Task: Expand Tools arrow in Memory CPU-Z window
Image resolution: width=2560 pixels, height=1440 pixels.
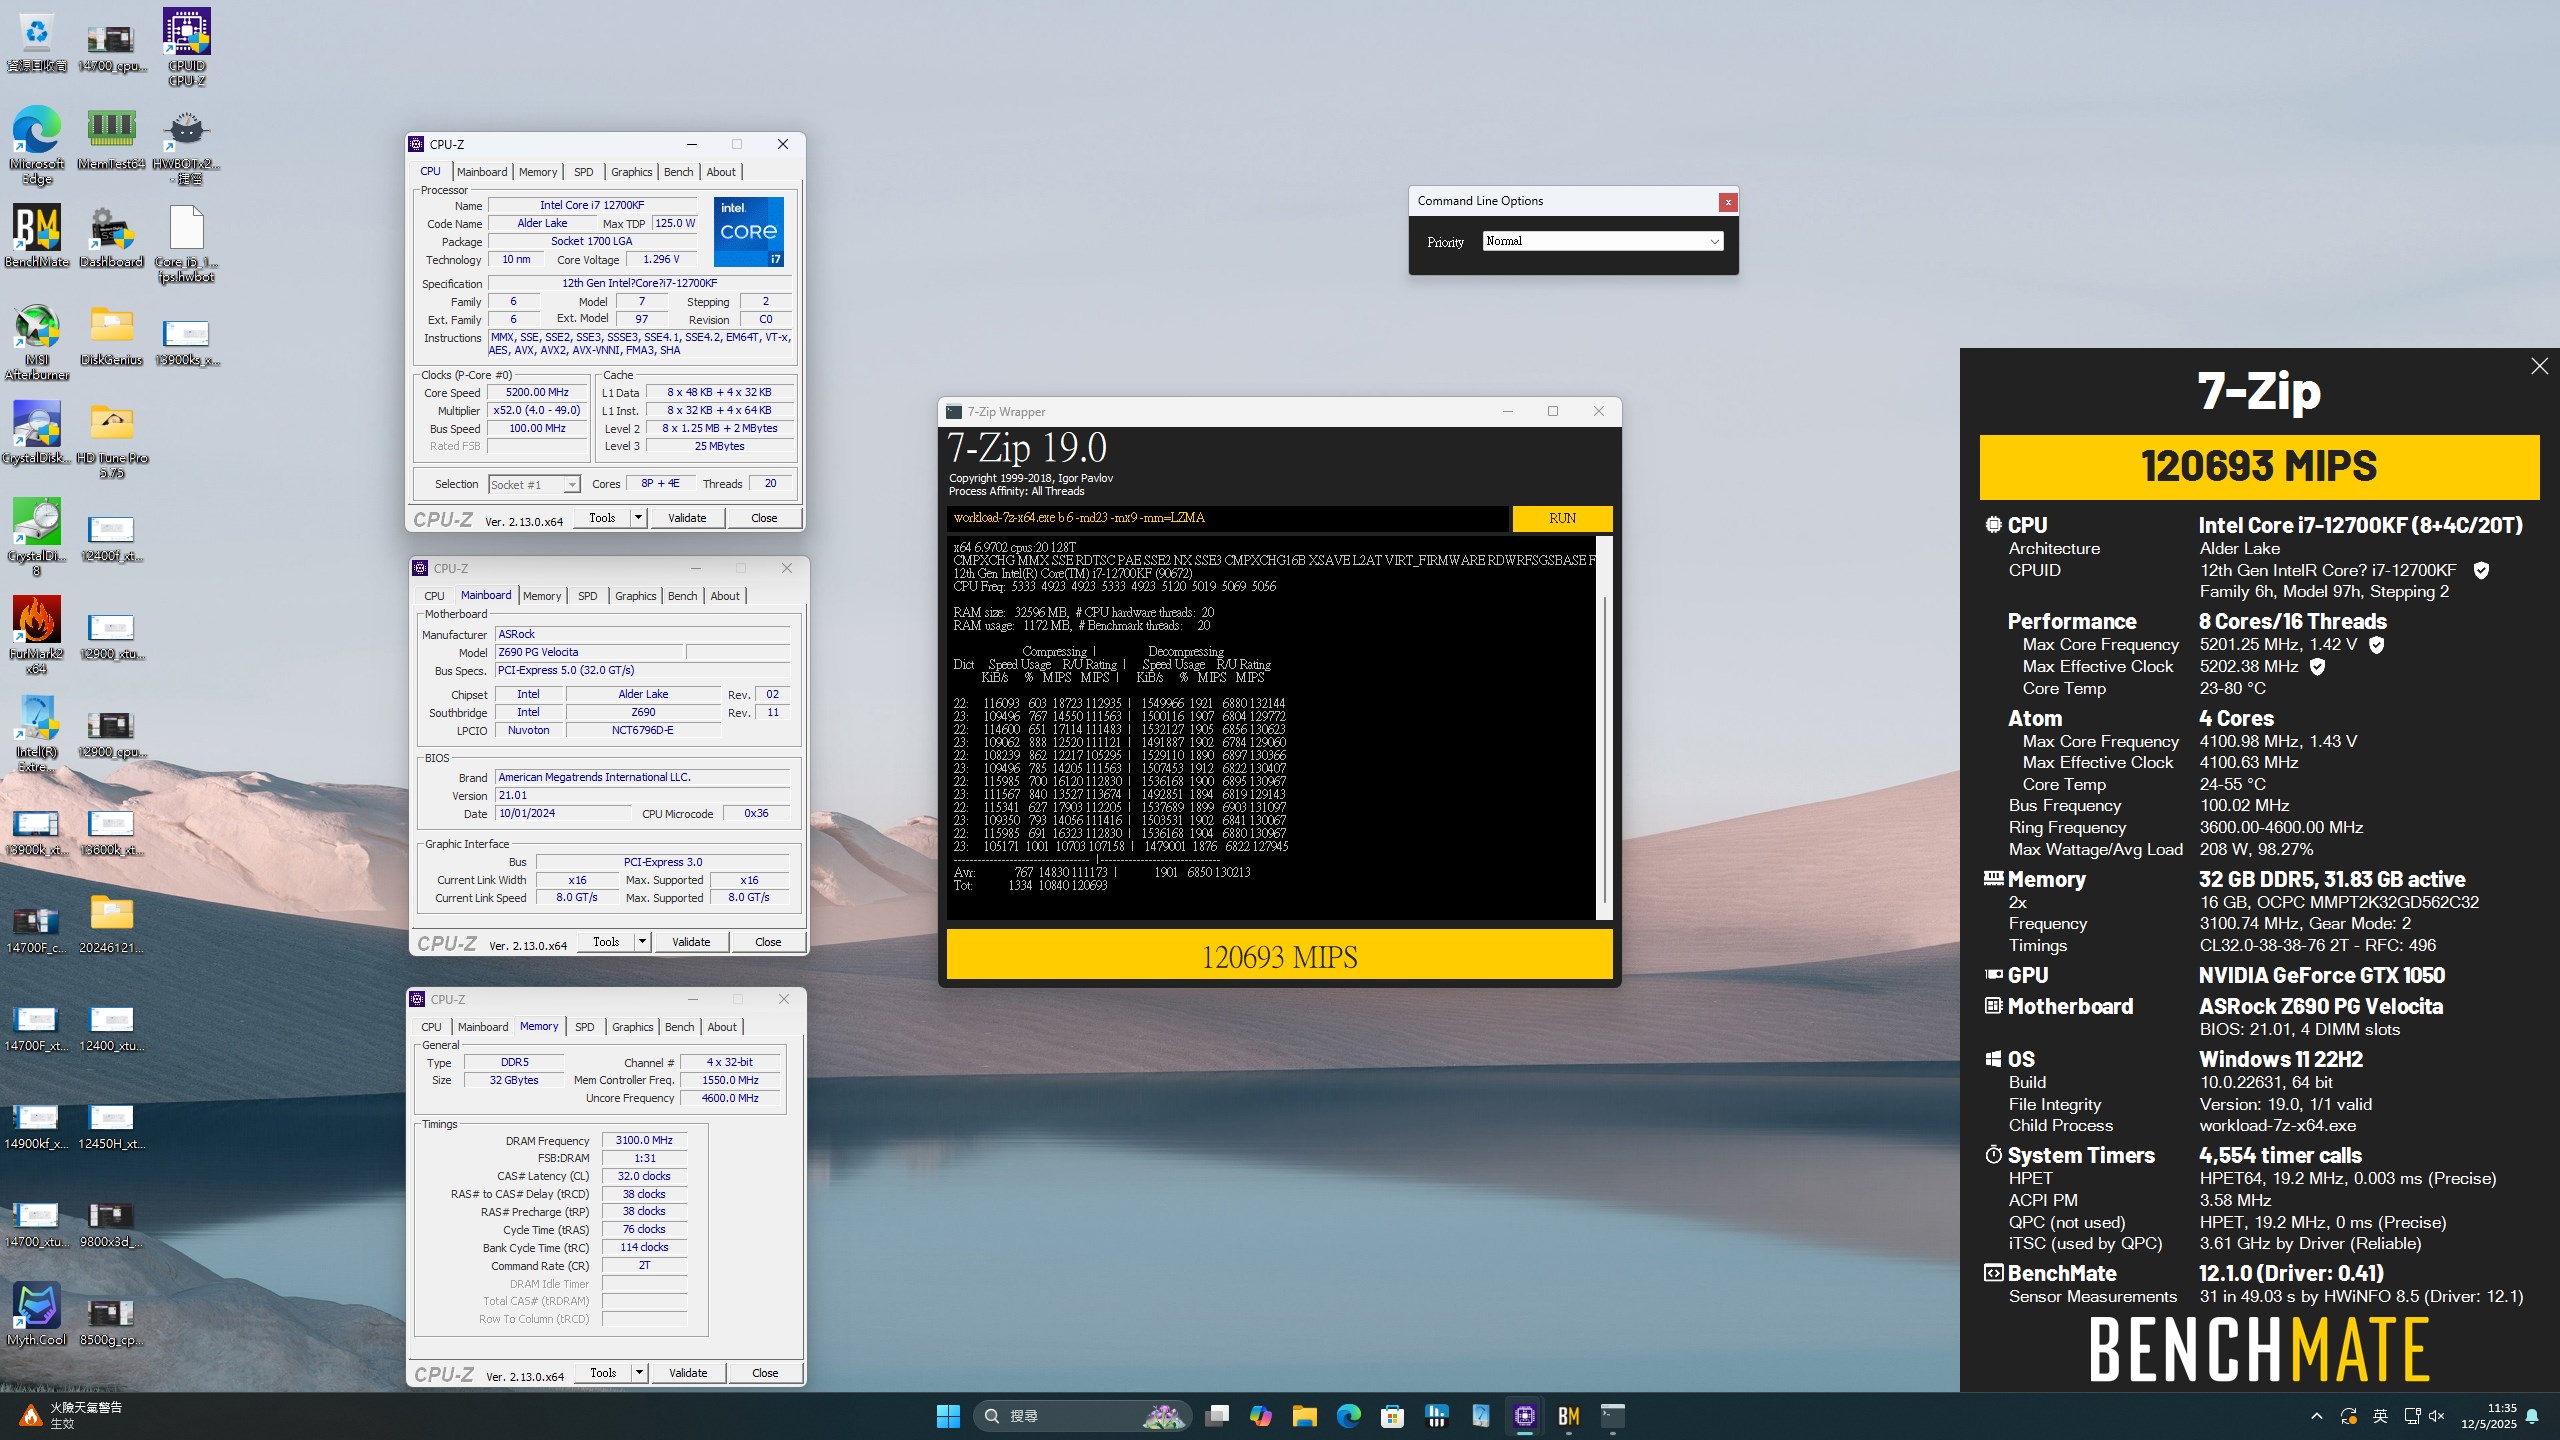Action: point(638,1373)
